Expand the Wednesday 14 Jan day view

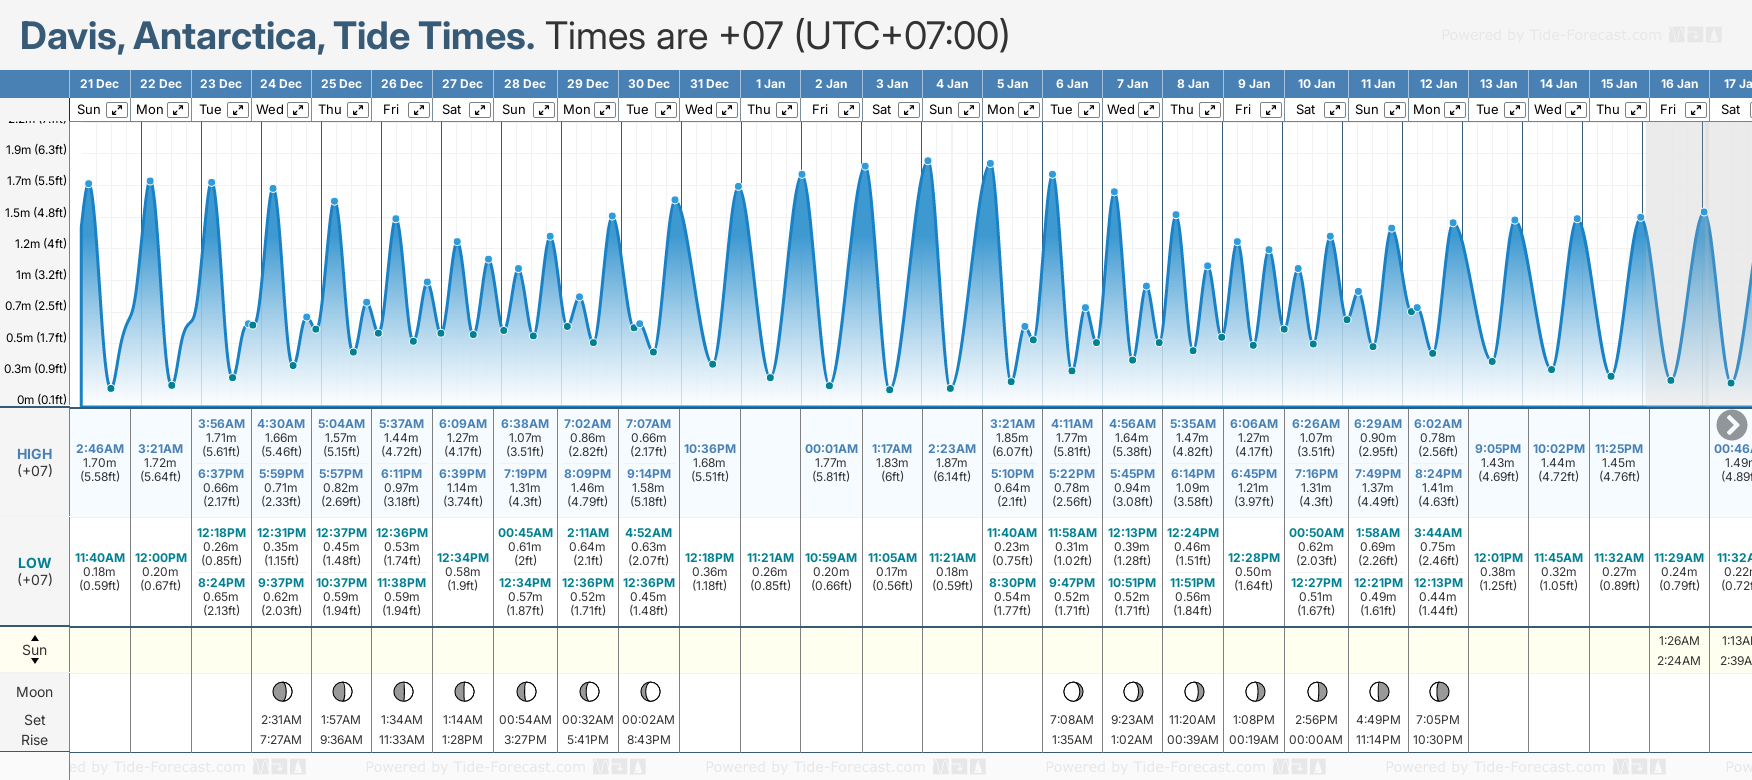(x=1575, y=110)
